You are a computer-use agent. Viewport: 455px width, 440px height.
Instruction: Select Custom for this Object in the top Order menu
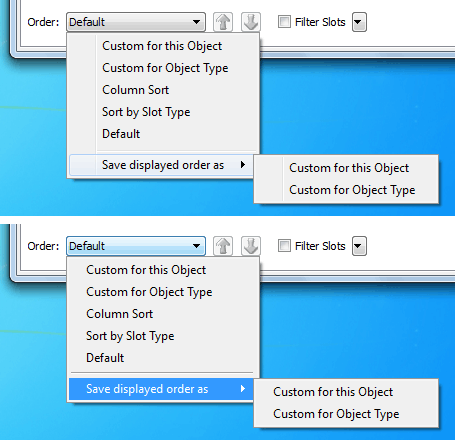pos(164,46)
